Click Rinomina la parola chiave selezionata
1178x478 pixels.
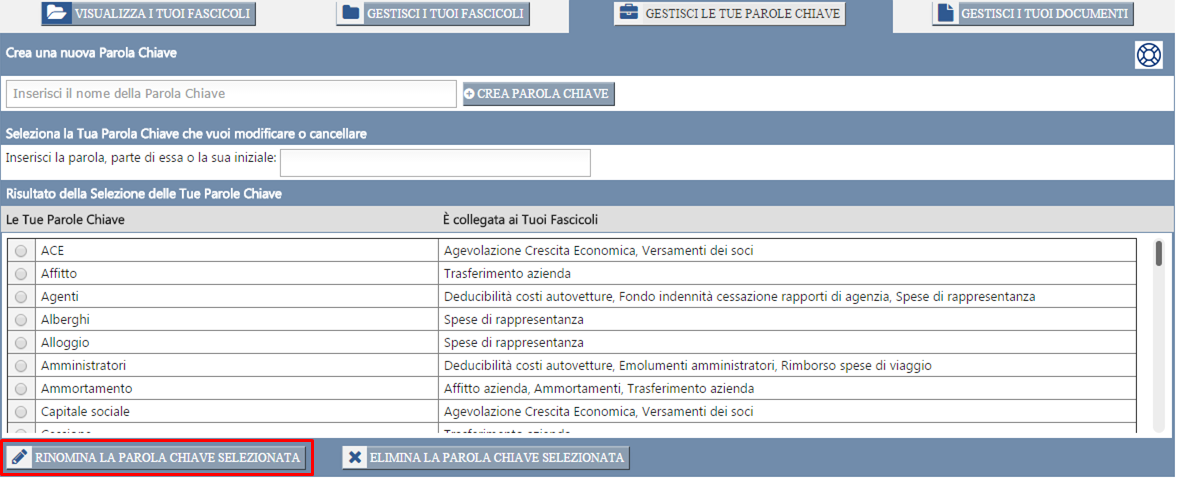coord(156,458)
